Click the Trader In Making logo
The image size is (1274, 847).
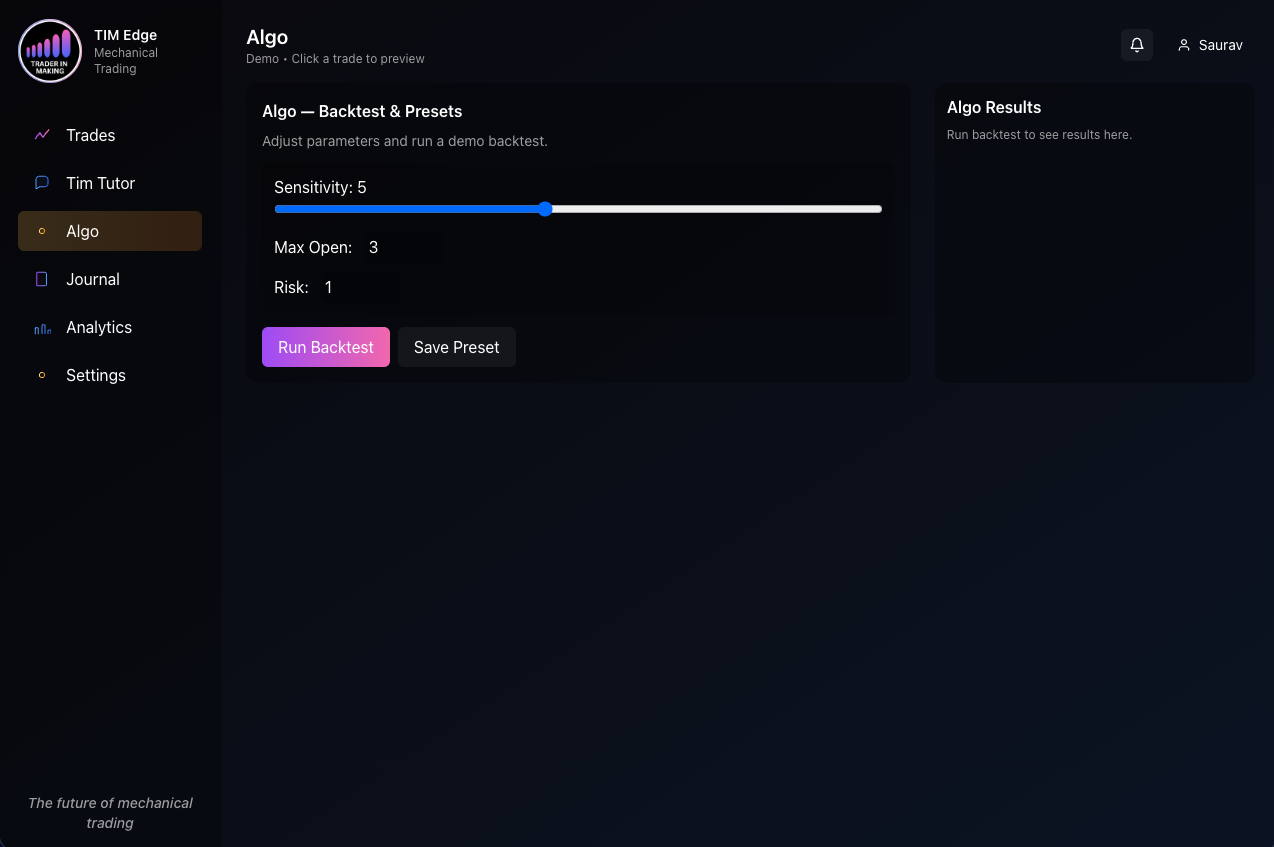tap(50, 51)
